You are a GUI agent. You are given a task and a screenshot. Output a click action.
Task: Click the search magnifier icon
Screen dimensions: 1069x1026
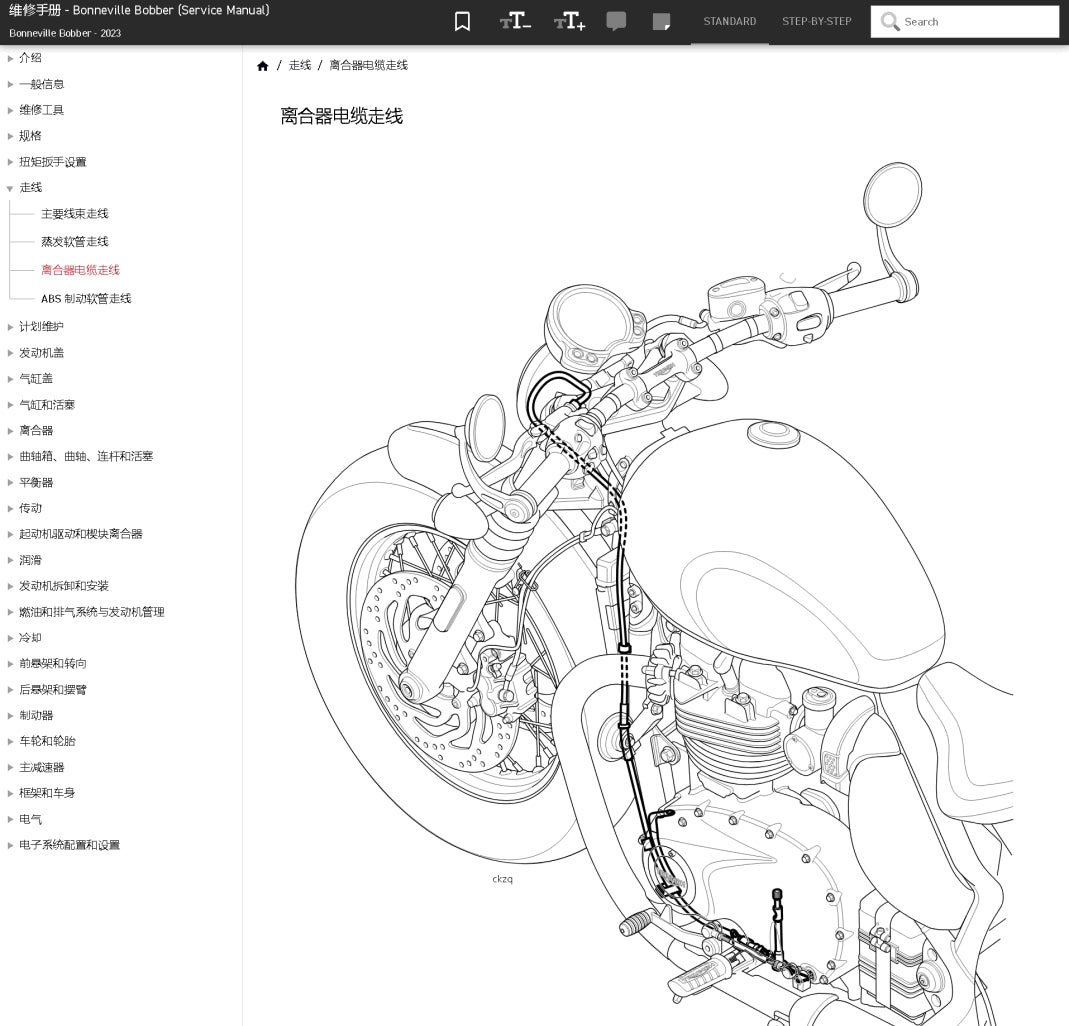click(x=890, y=21)
